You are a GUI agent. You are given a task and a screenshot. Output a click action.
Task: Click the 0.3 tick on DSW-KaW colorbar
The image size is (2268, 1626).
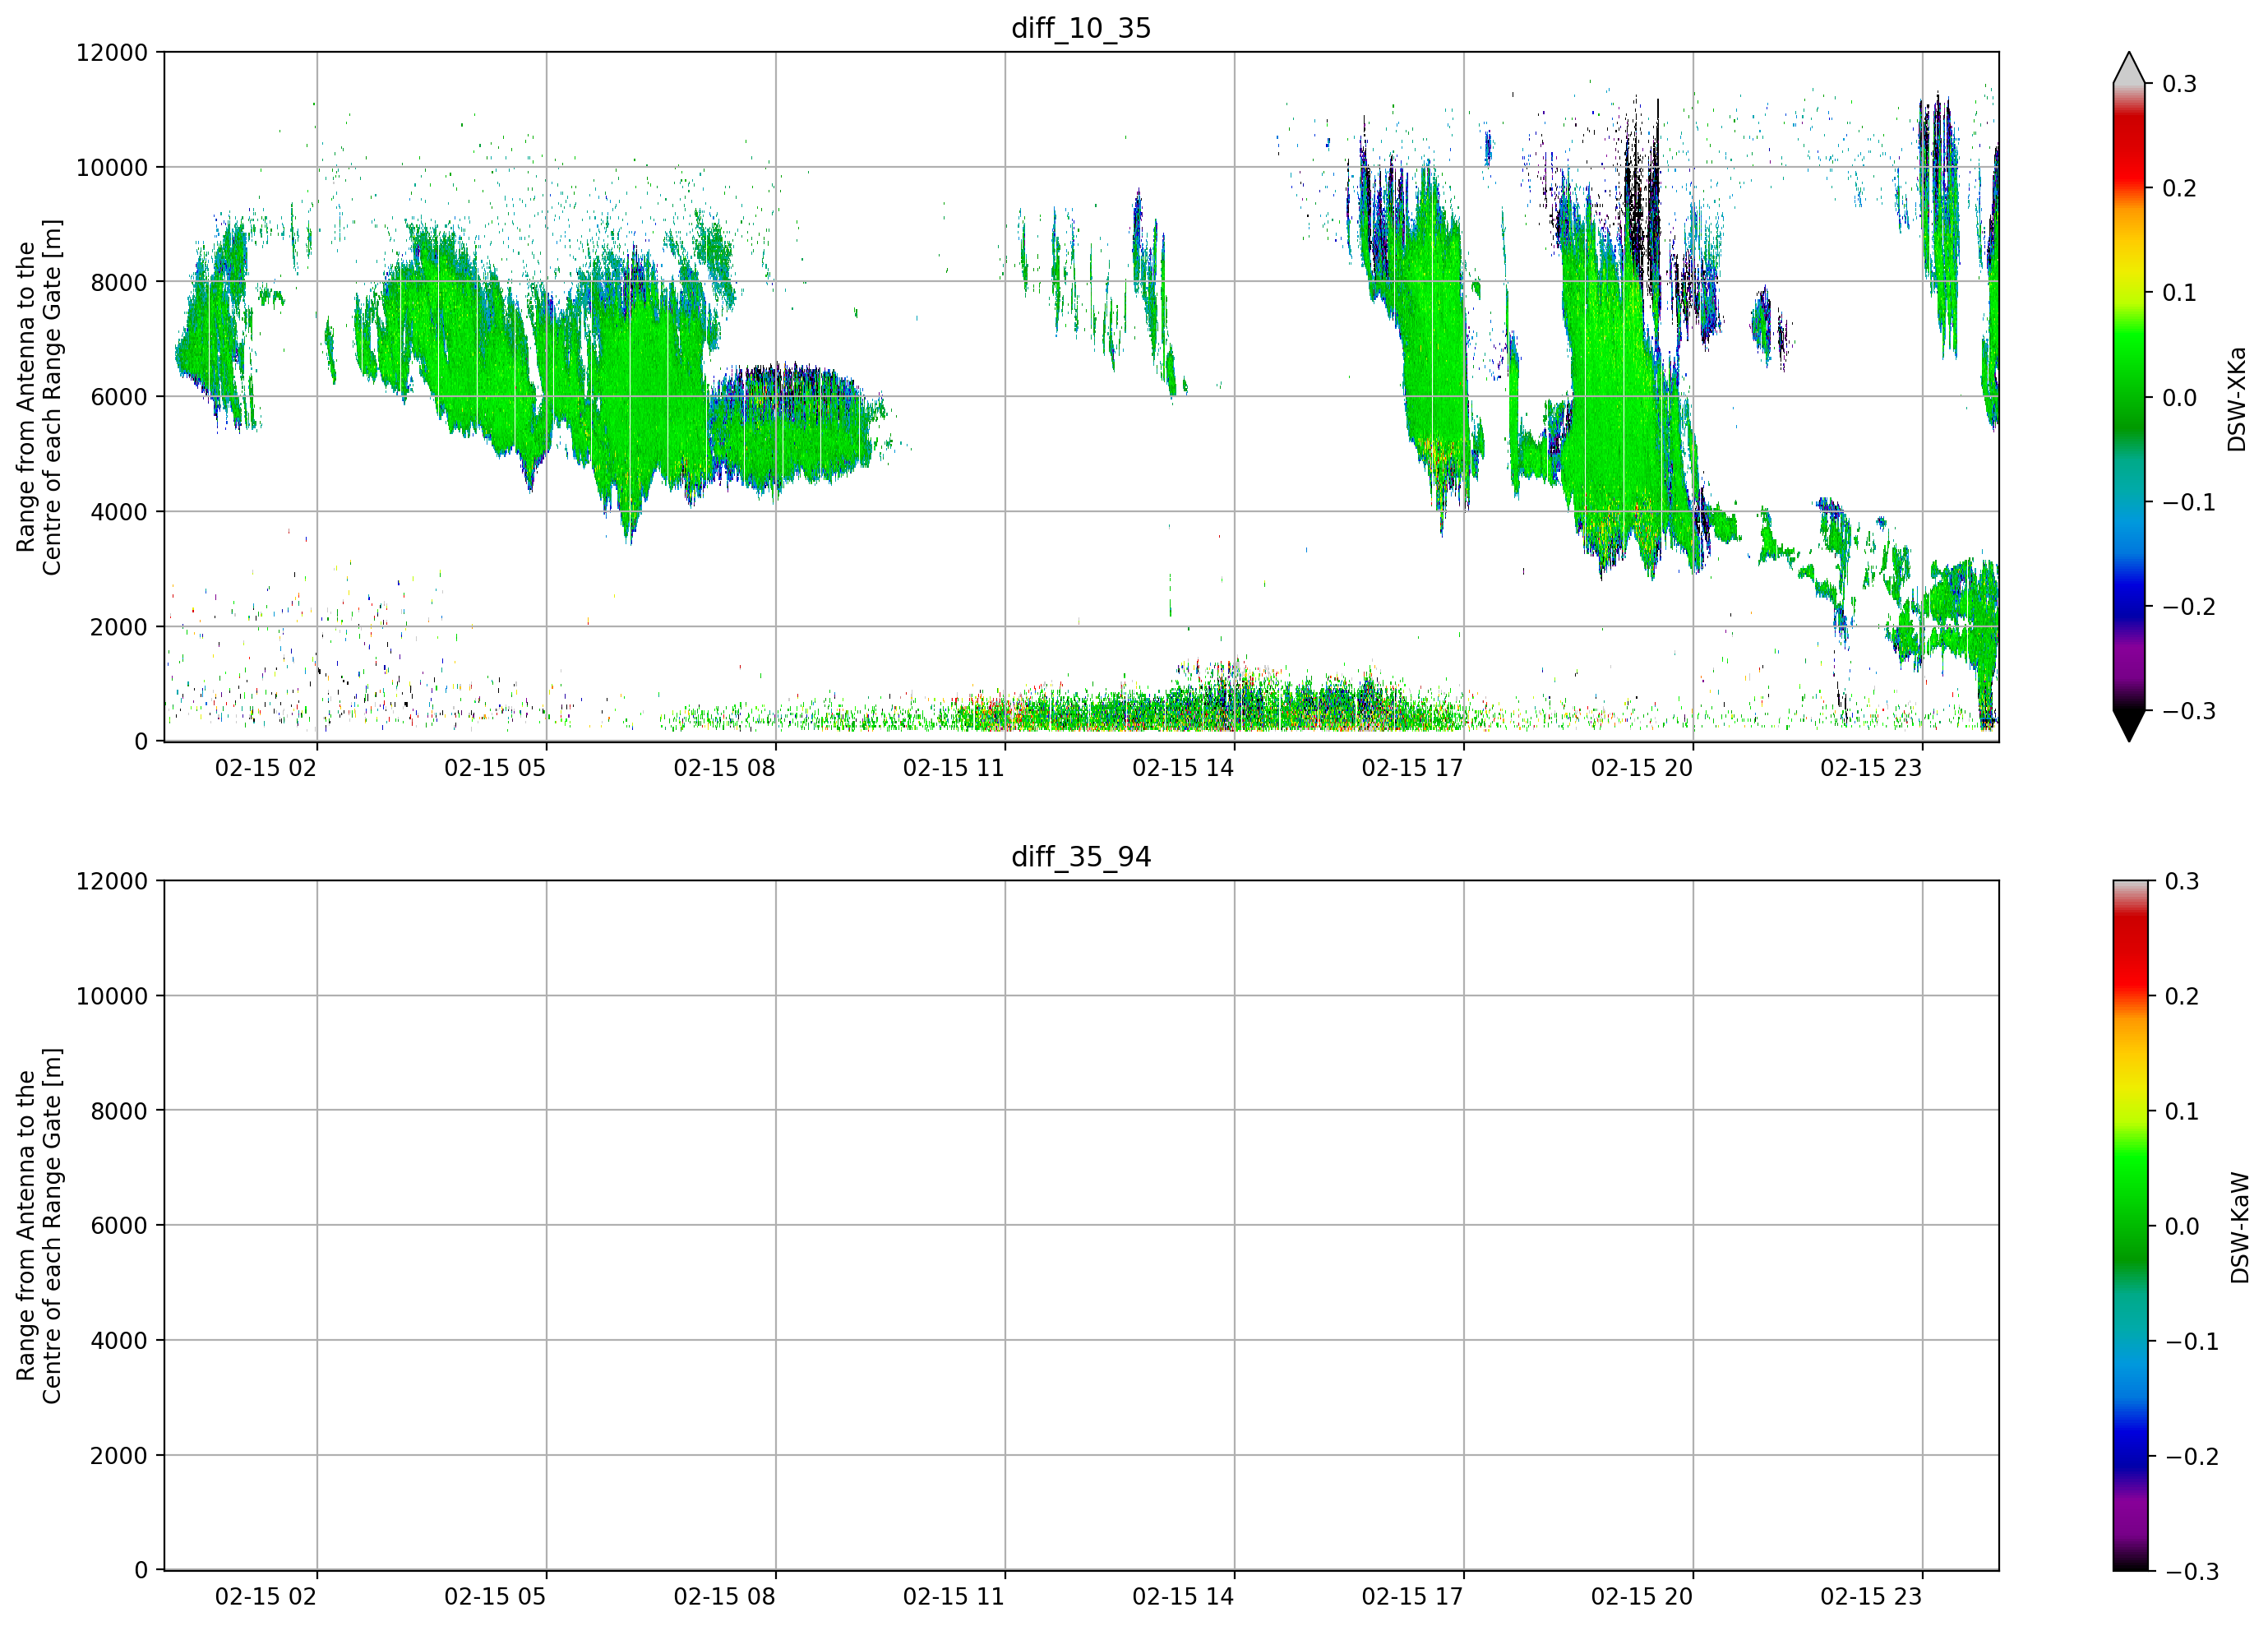click(x=2182, y=882)
